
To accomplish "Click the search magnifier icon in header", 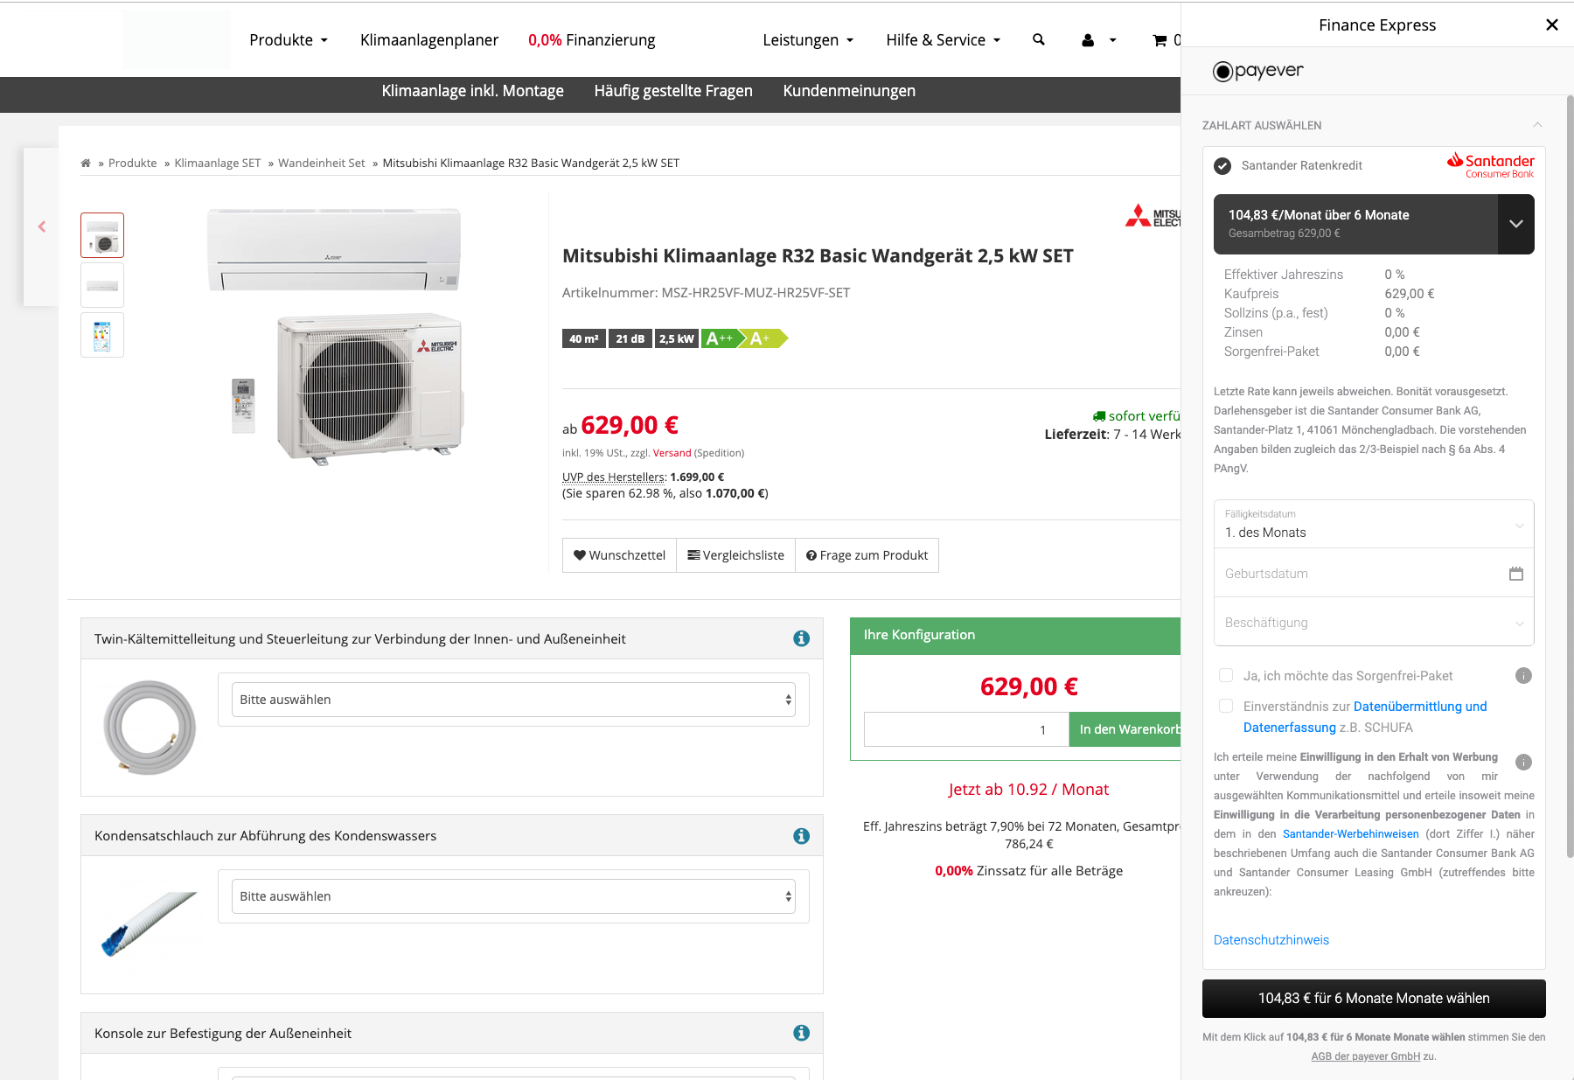I will (1038, 40).
